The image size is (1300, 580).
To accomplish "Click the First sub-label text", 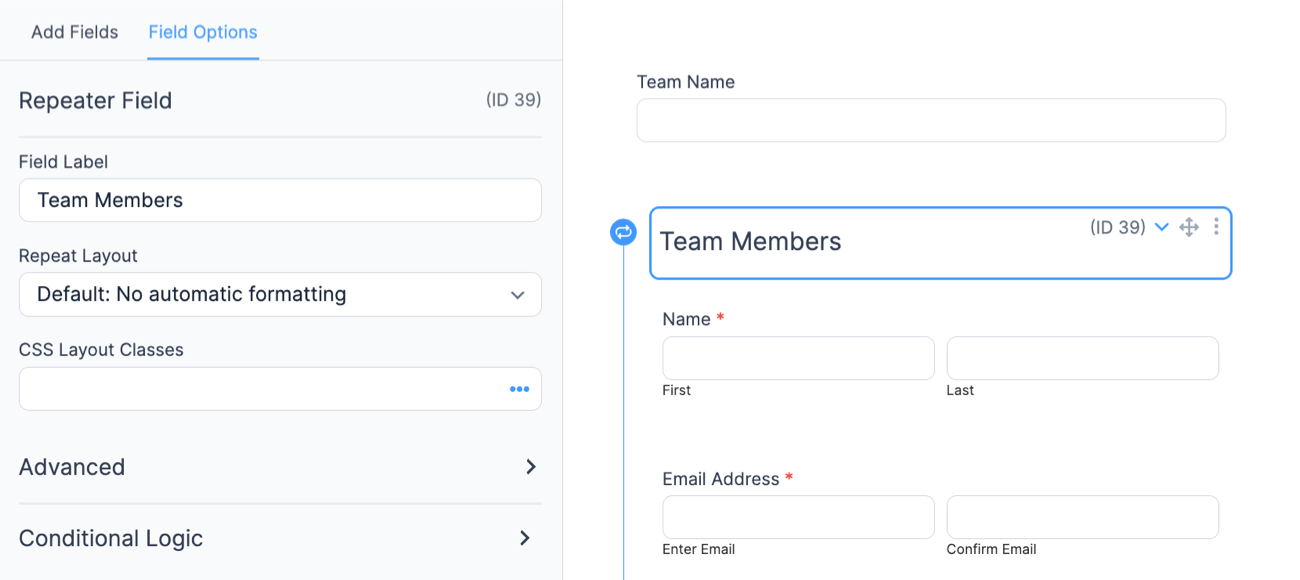I will 676,390.
